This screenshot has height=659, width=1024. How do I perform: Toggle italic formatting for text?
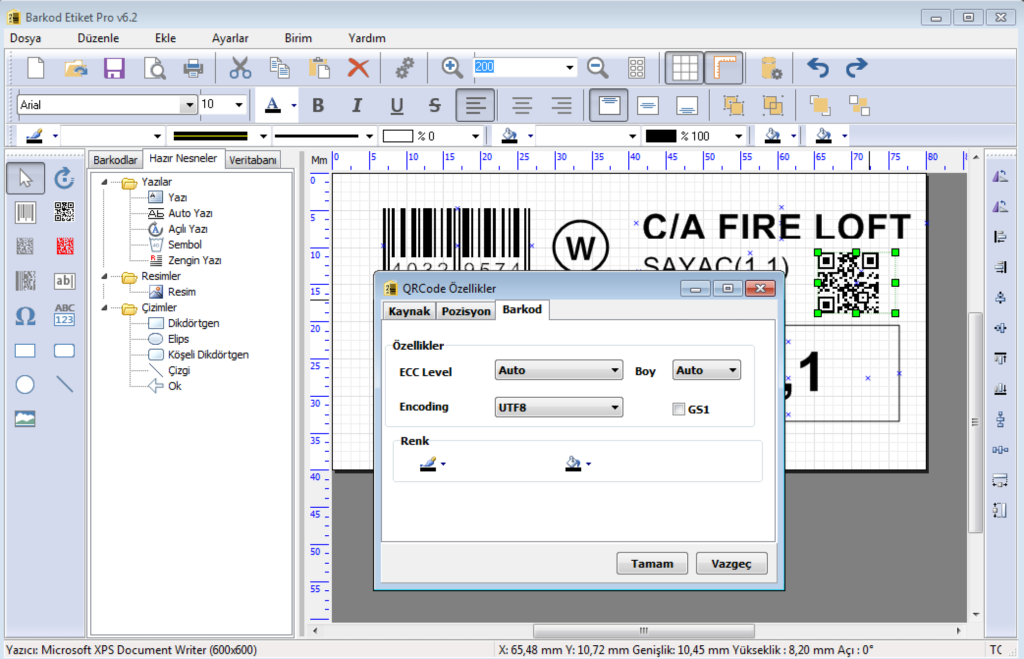[356, 105]
